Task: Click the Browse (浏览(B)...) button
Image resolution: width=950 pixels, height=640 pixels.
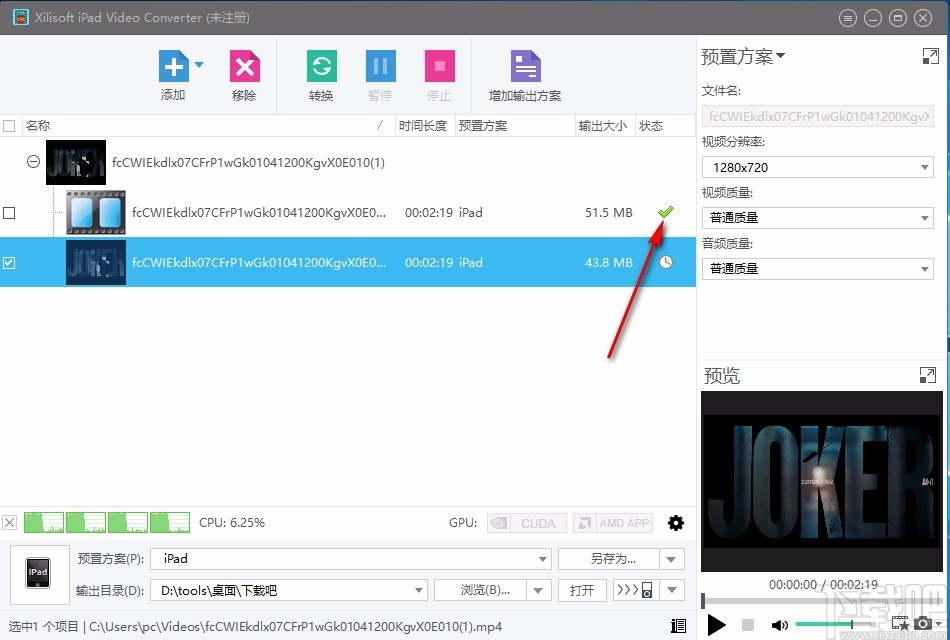Action: tap(480, 590)
